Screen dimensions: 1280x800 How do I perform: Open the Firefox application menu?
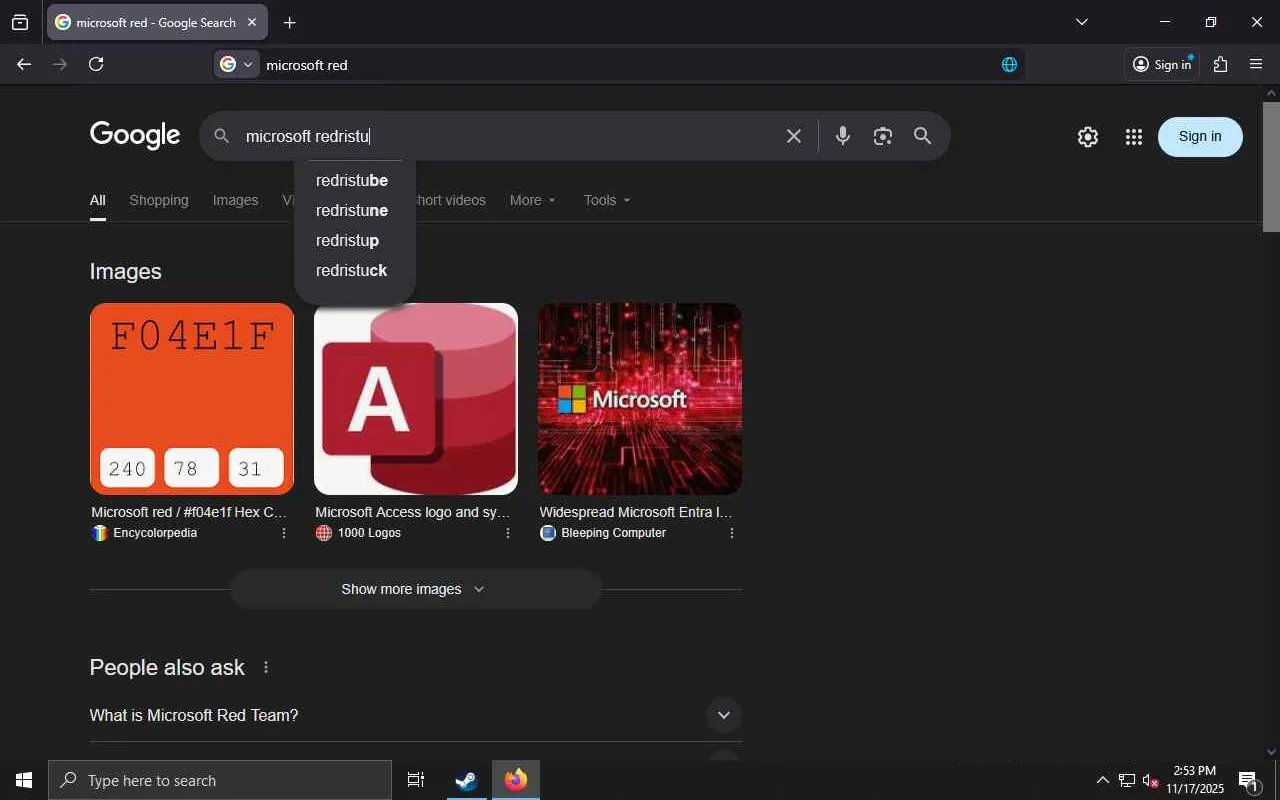pos(1256,64)
